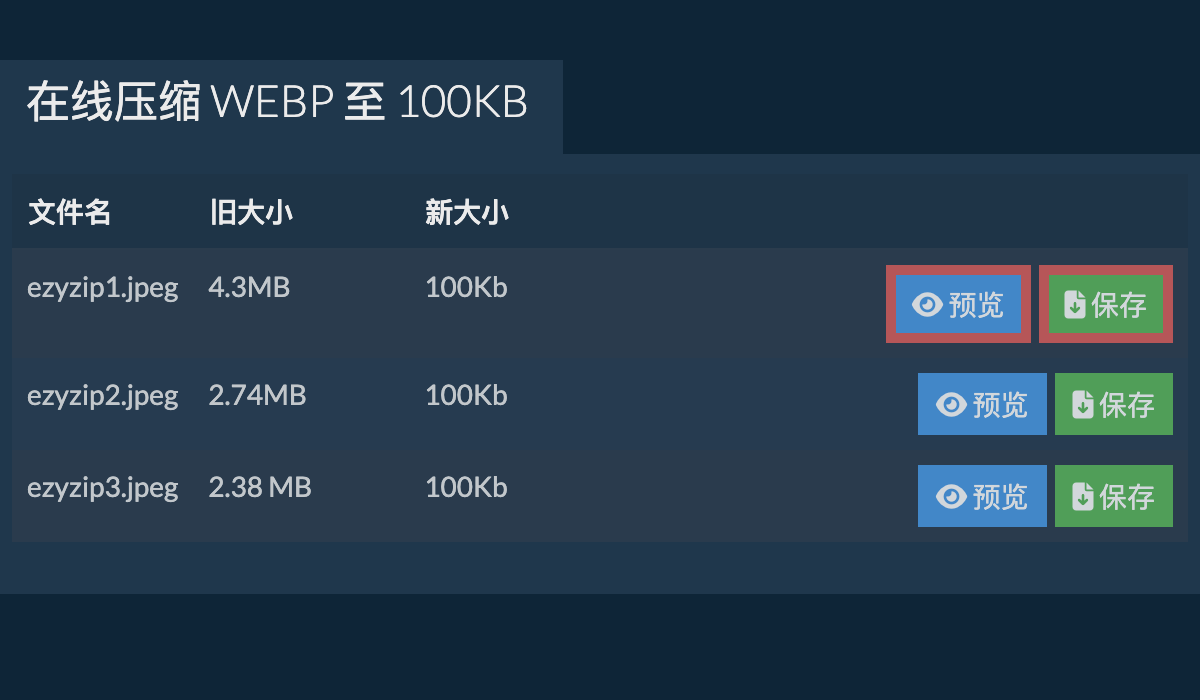Image resolution: width=1200 pixels, height=700 pixels.
Task: Preview ezyzip3.jpeg with the 预览 button
Action: point(982,496)
